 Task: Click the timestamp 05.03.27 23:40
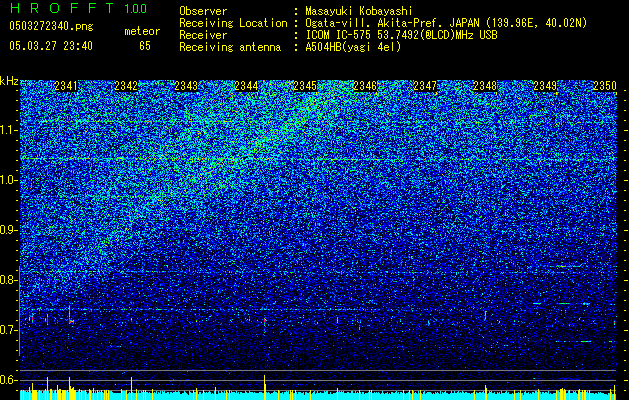(x=51, y=46)
